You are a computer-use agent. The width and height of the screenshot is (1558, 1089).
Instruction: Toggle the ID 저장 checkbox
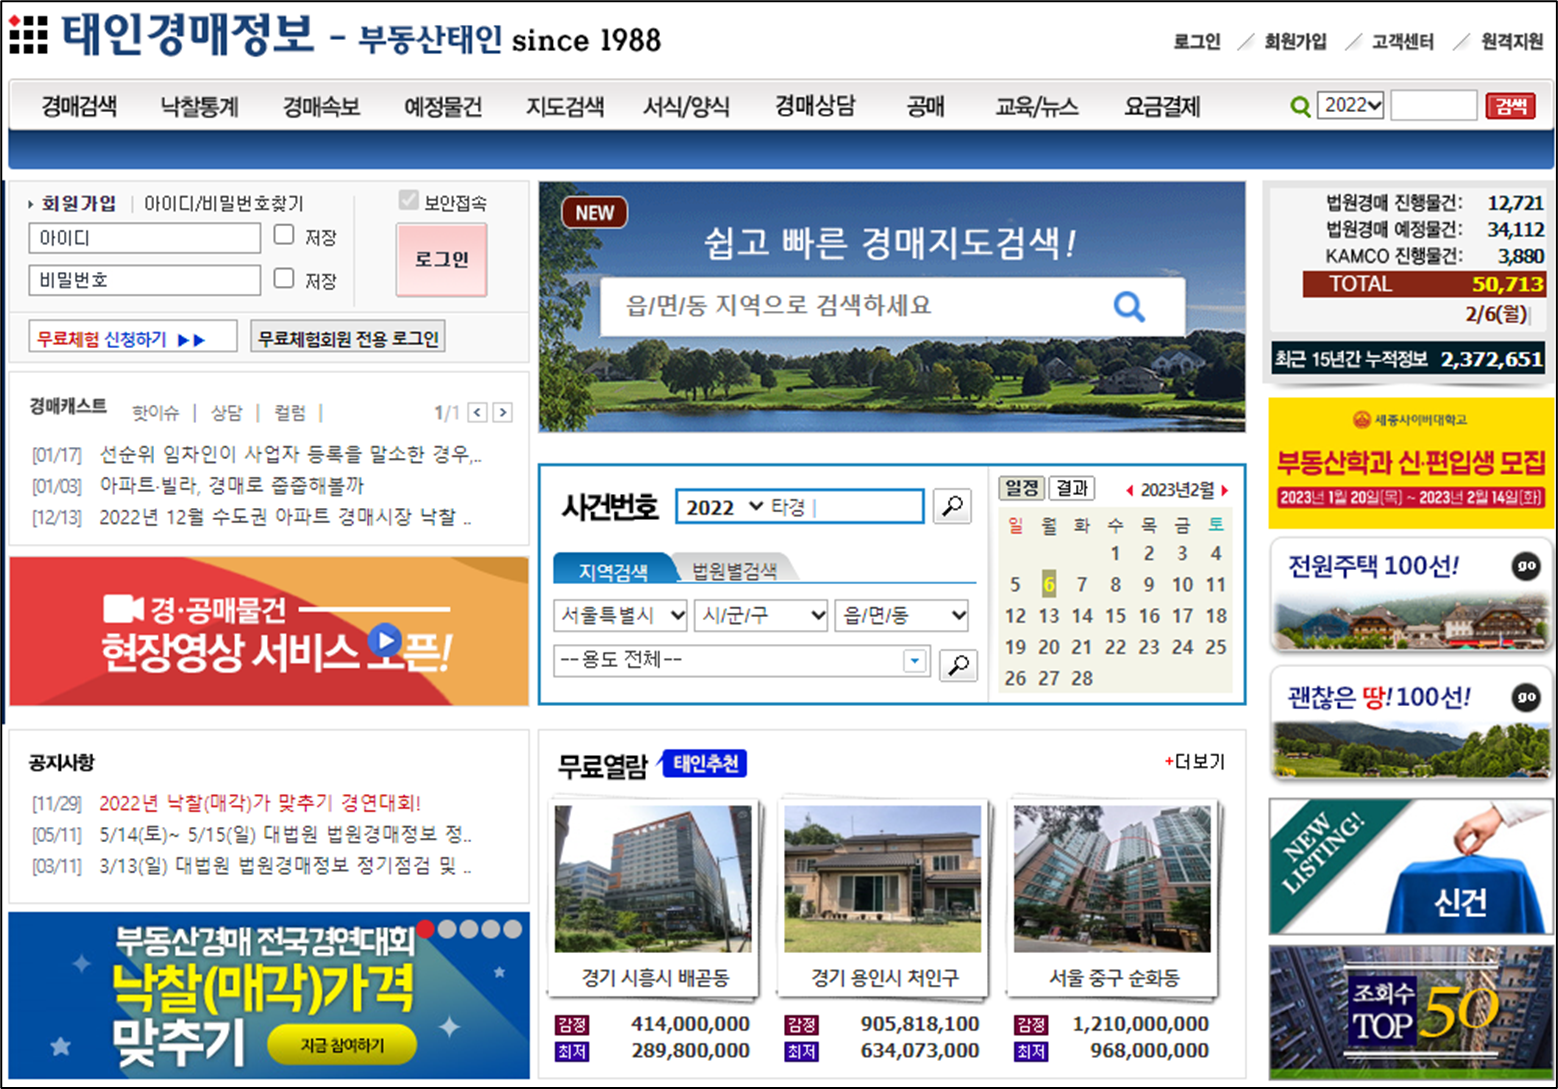coord(284,235)
